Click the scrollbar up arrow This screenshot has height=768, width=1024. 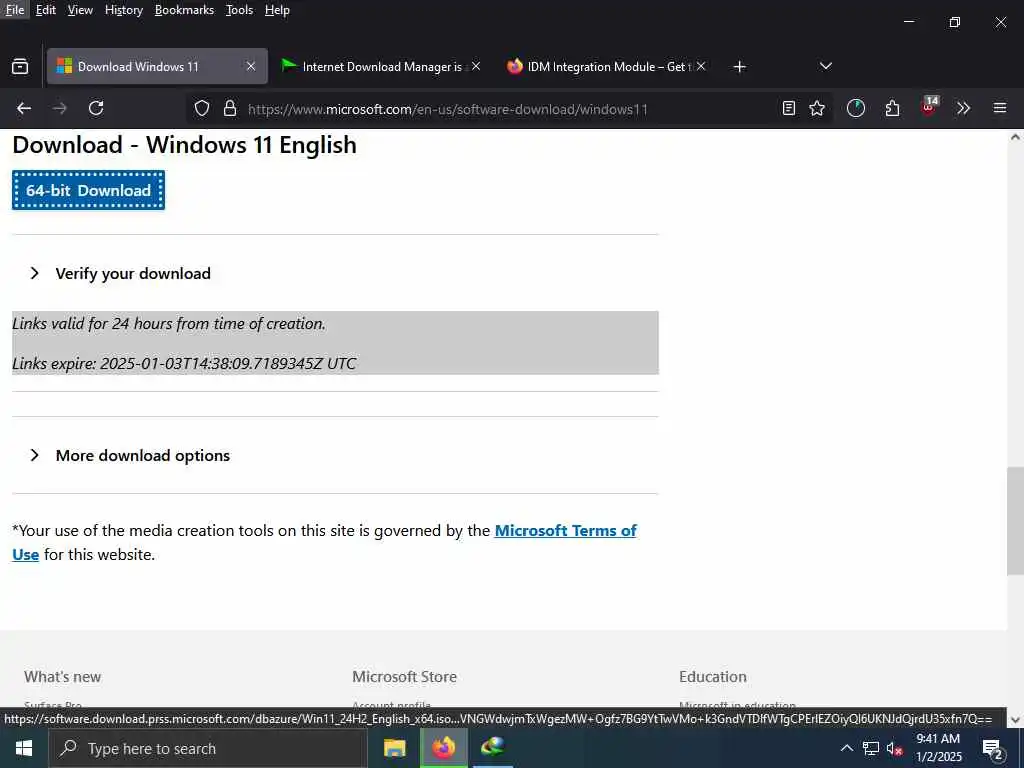pyautogui.click(x=1015, y=137)
